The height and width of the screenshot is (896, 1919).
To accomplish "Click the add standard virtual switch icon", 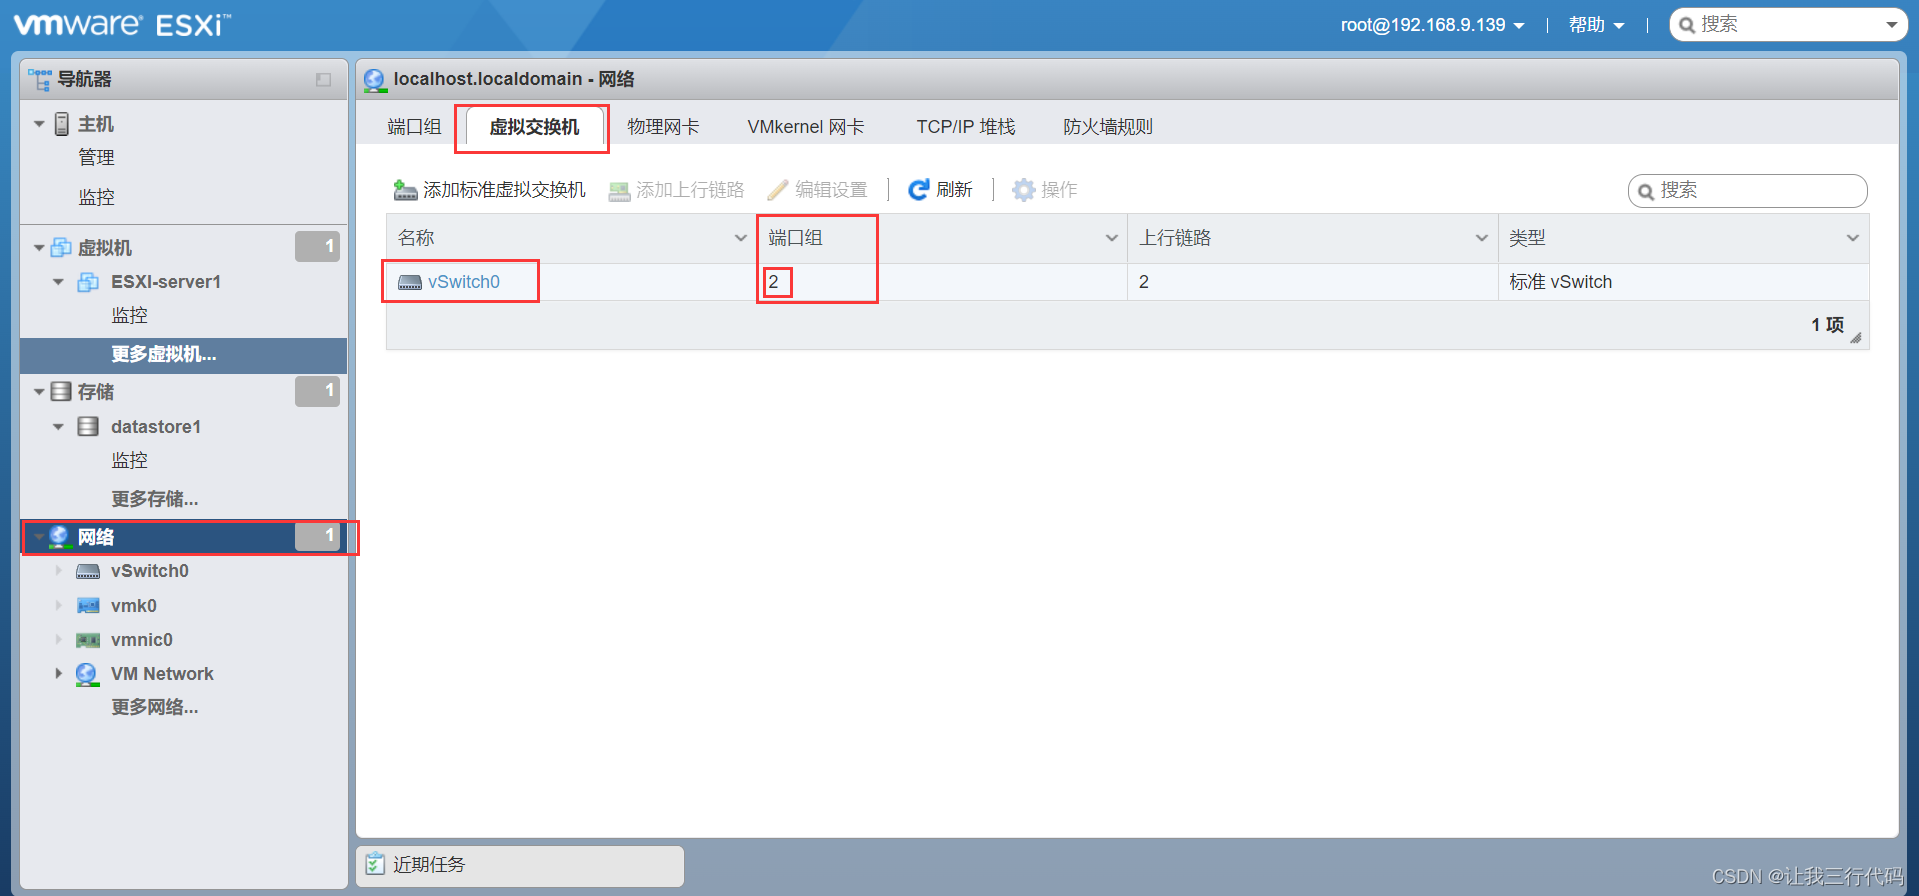I will point(405,190).
